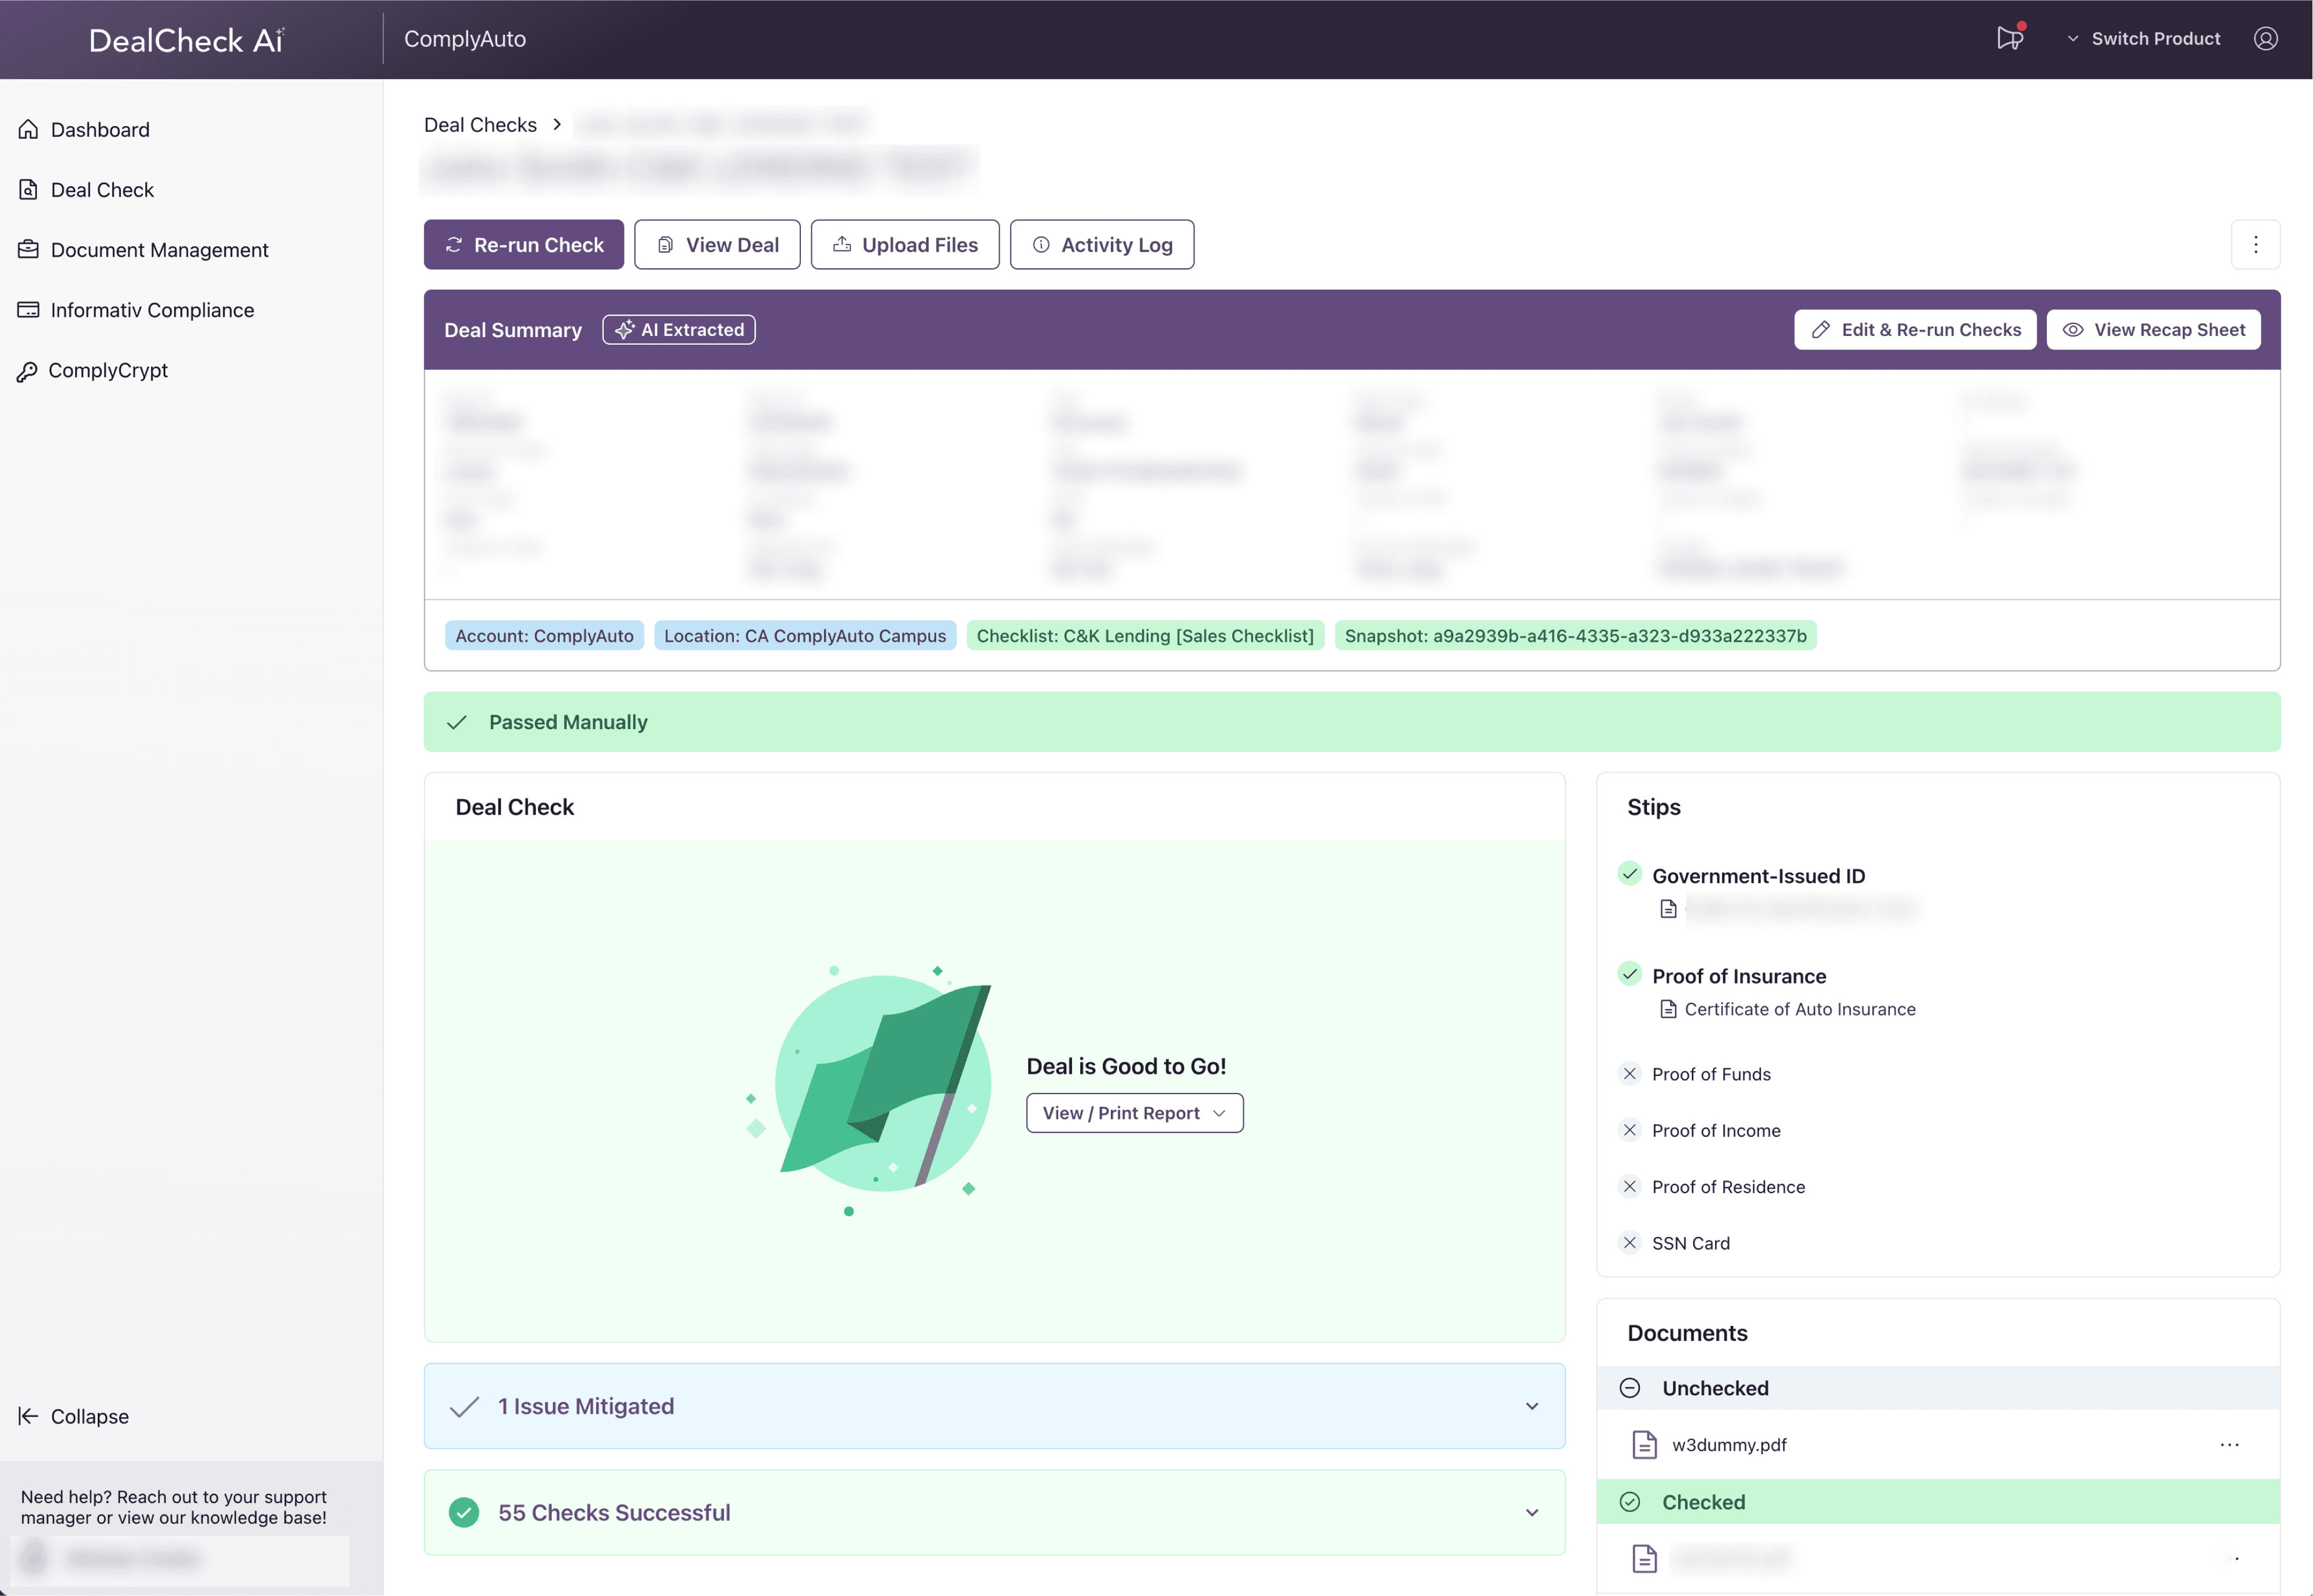Viewport: 2313px width, 1596px height.
Task: Go to Informativ Compliance menu item
Action: [x=152, y=310]
